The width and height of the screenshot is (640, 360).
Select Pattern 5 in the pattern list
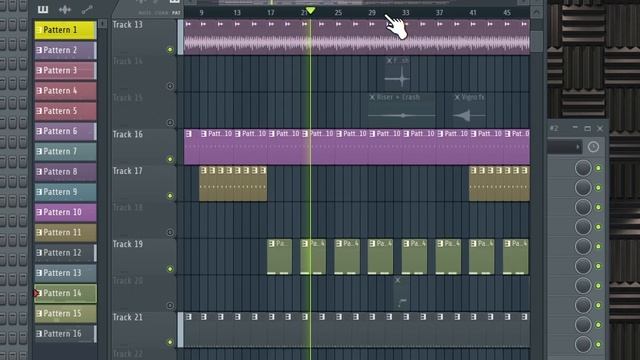(65, 111)
